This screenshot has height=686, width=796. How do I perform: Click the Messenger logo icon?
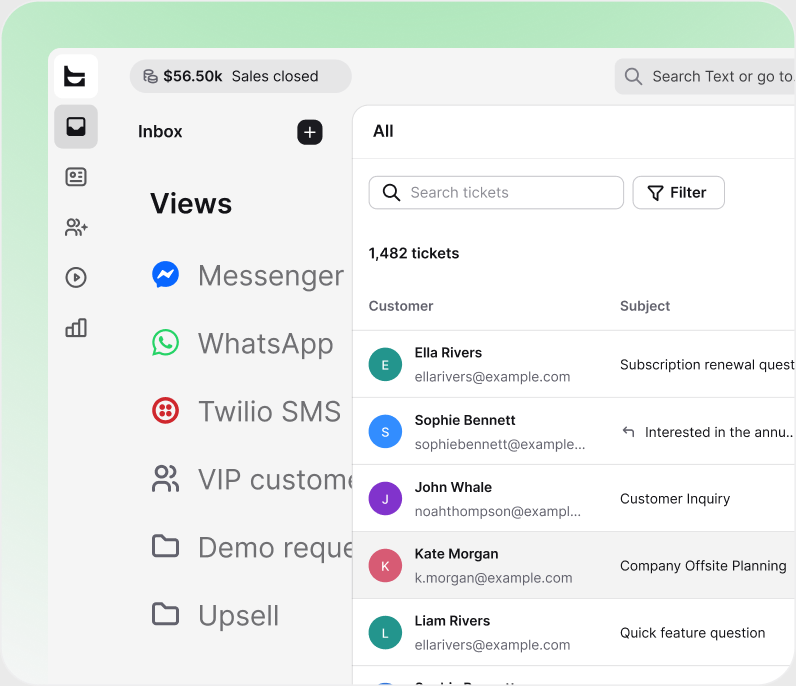pos(165,275)
